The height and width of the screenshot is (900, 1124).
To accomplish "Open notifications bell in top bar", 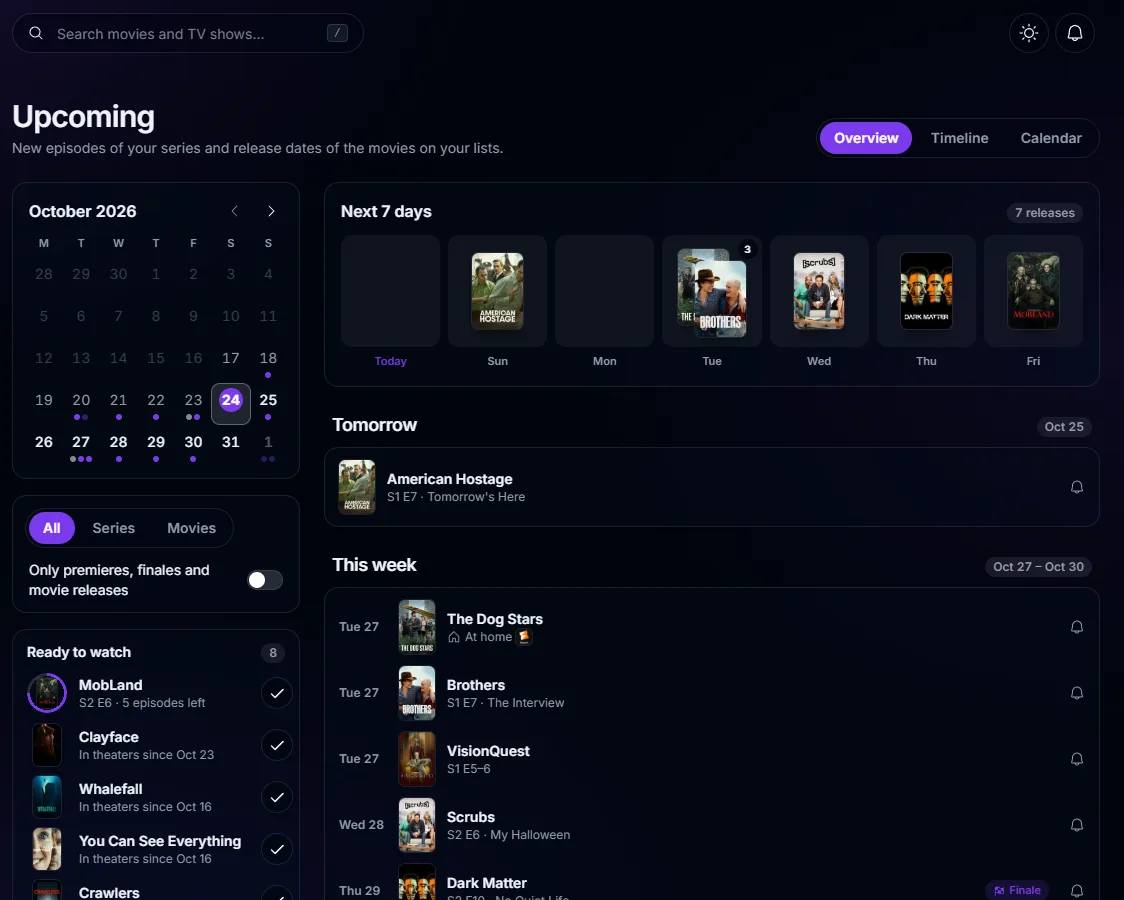I will click(1075, 33).
